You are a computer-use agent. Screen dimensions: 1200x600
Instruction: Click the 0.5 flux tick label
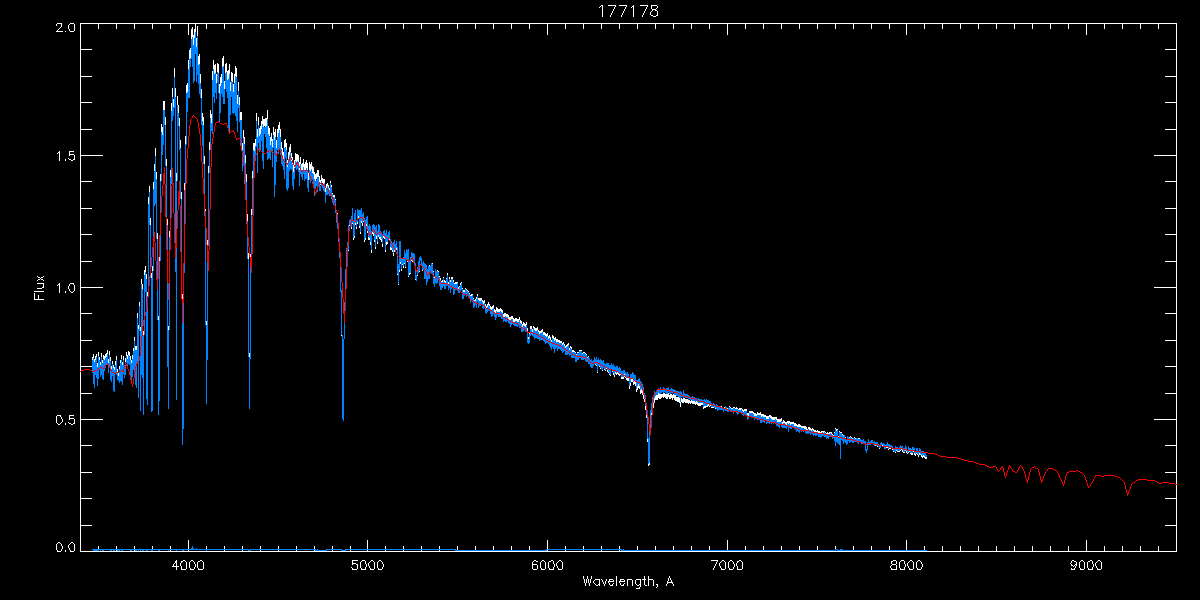pos(65,419)
